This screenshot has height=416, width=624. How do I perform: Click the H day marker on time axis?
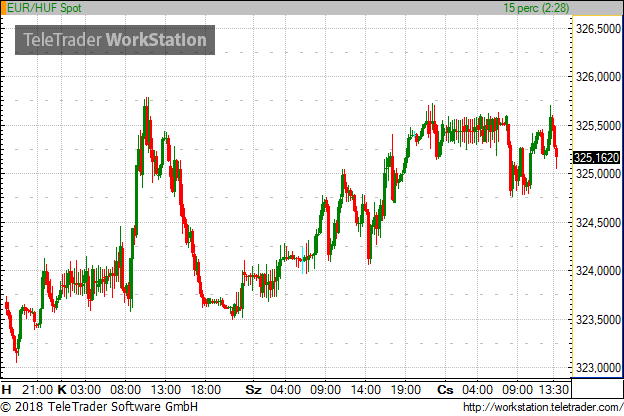click(x=6, y=389)
